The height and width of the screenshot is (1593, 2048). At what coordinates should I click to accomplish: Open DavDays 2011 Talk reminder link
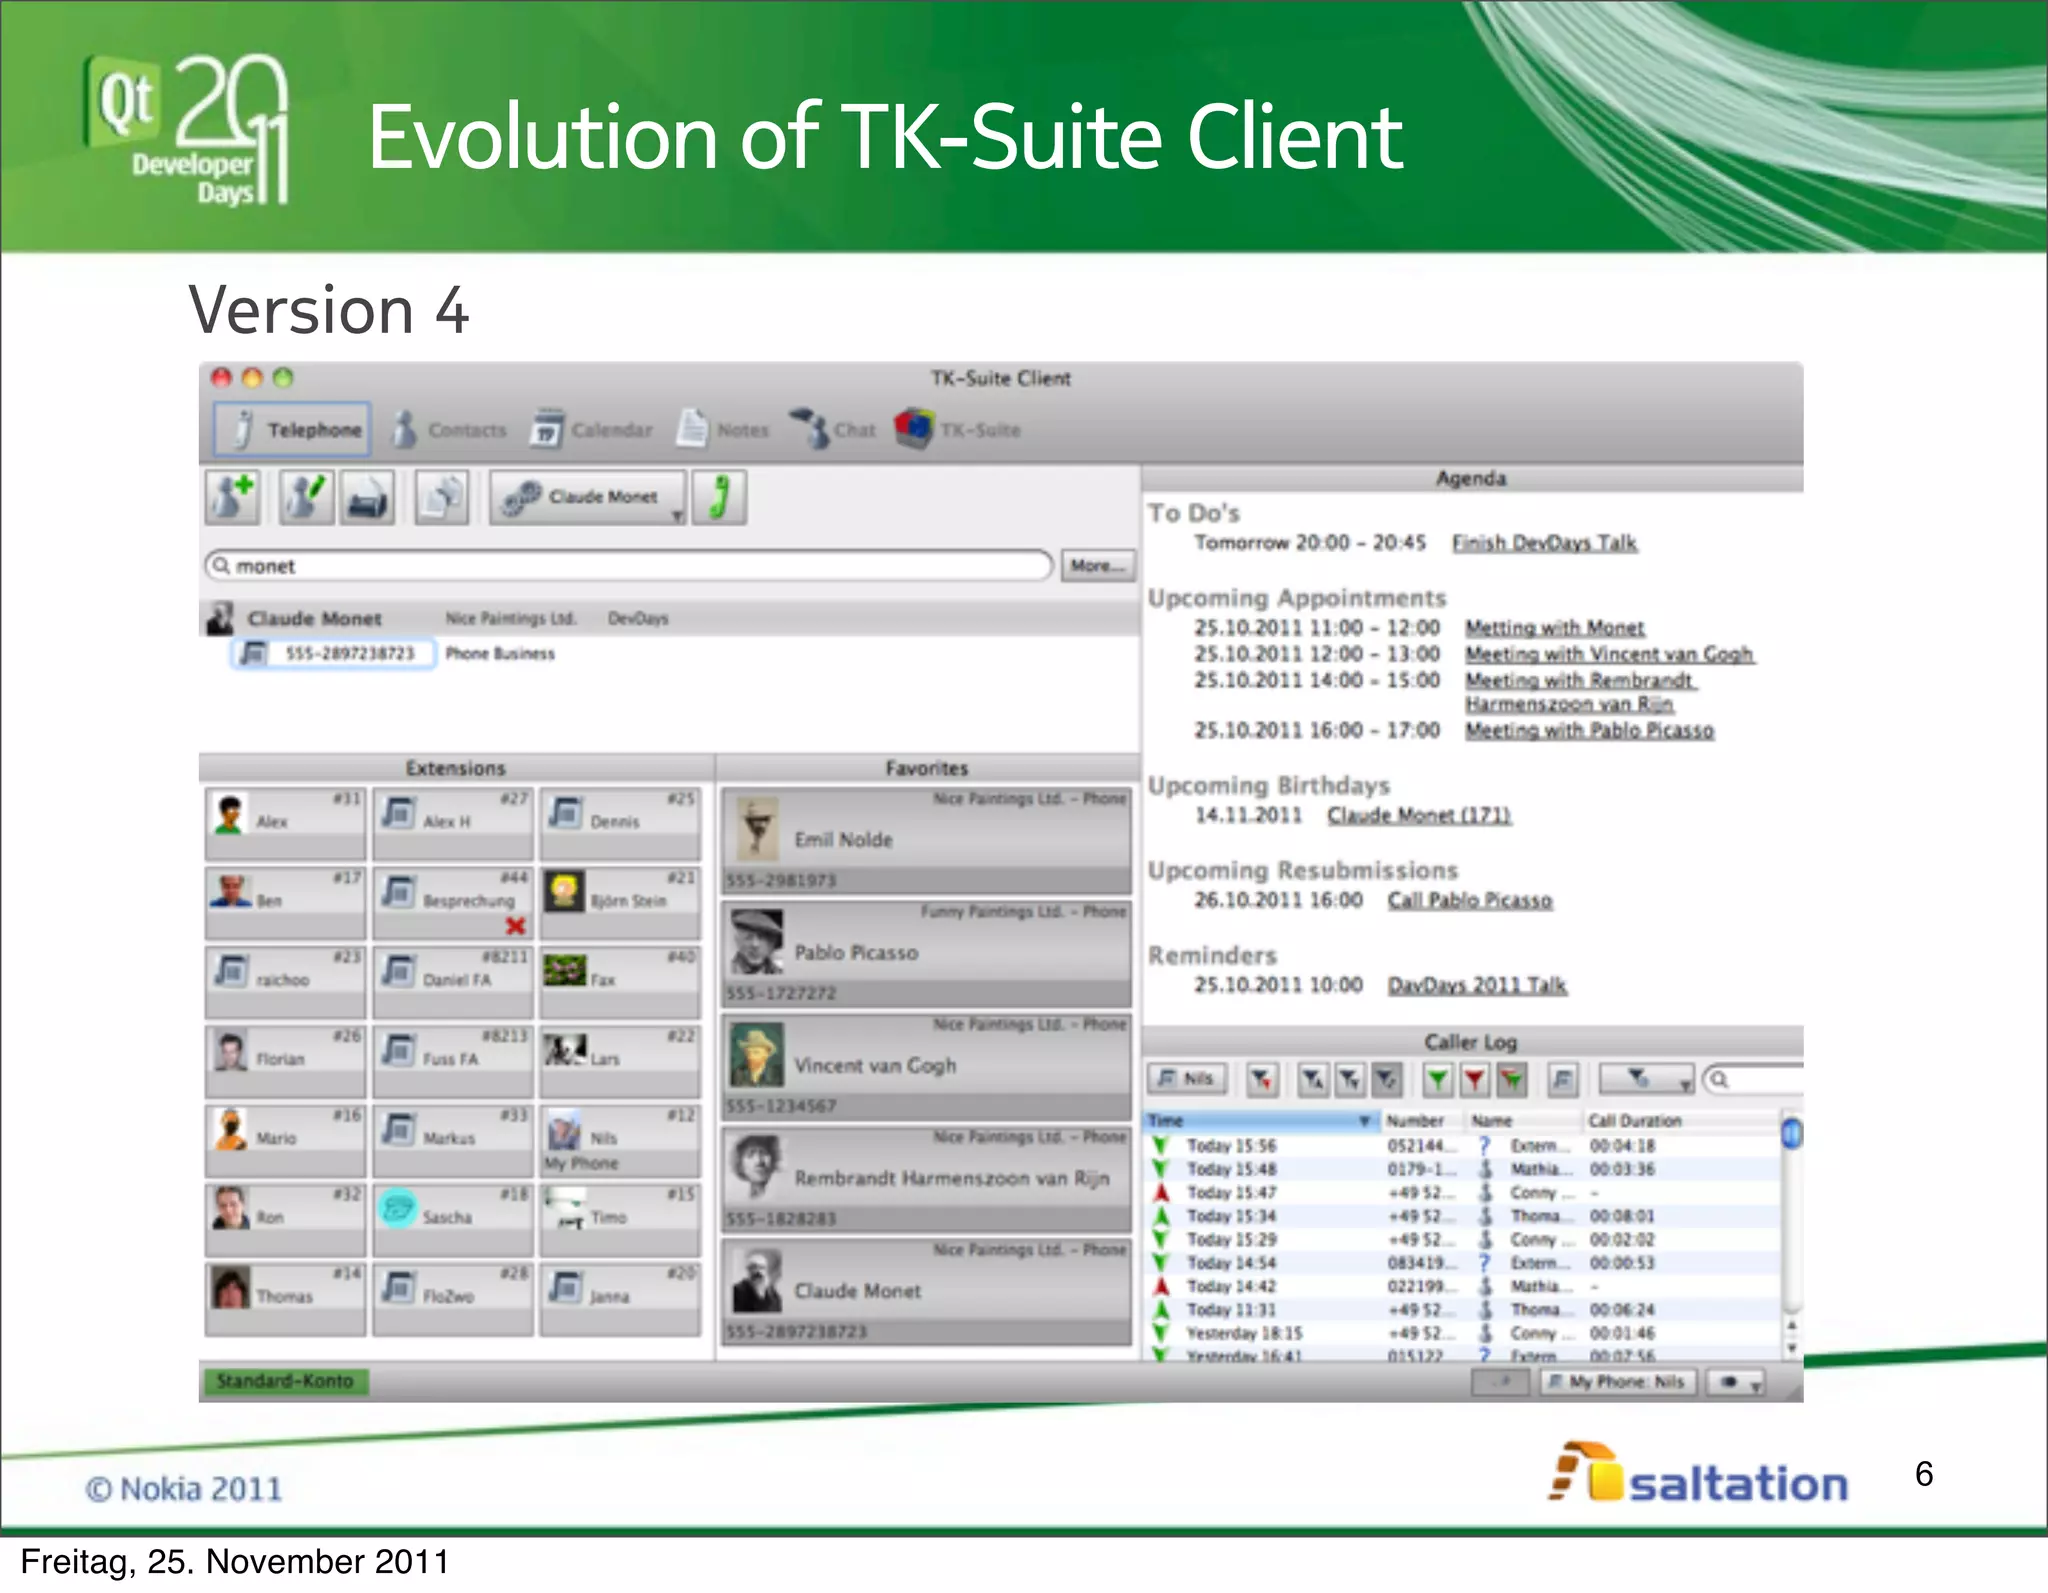pyautogui.click(x=1477, y=986)
